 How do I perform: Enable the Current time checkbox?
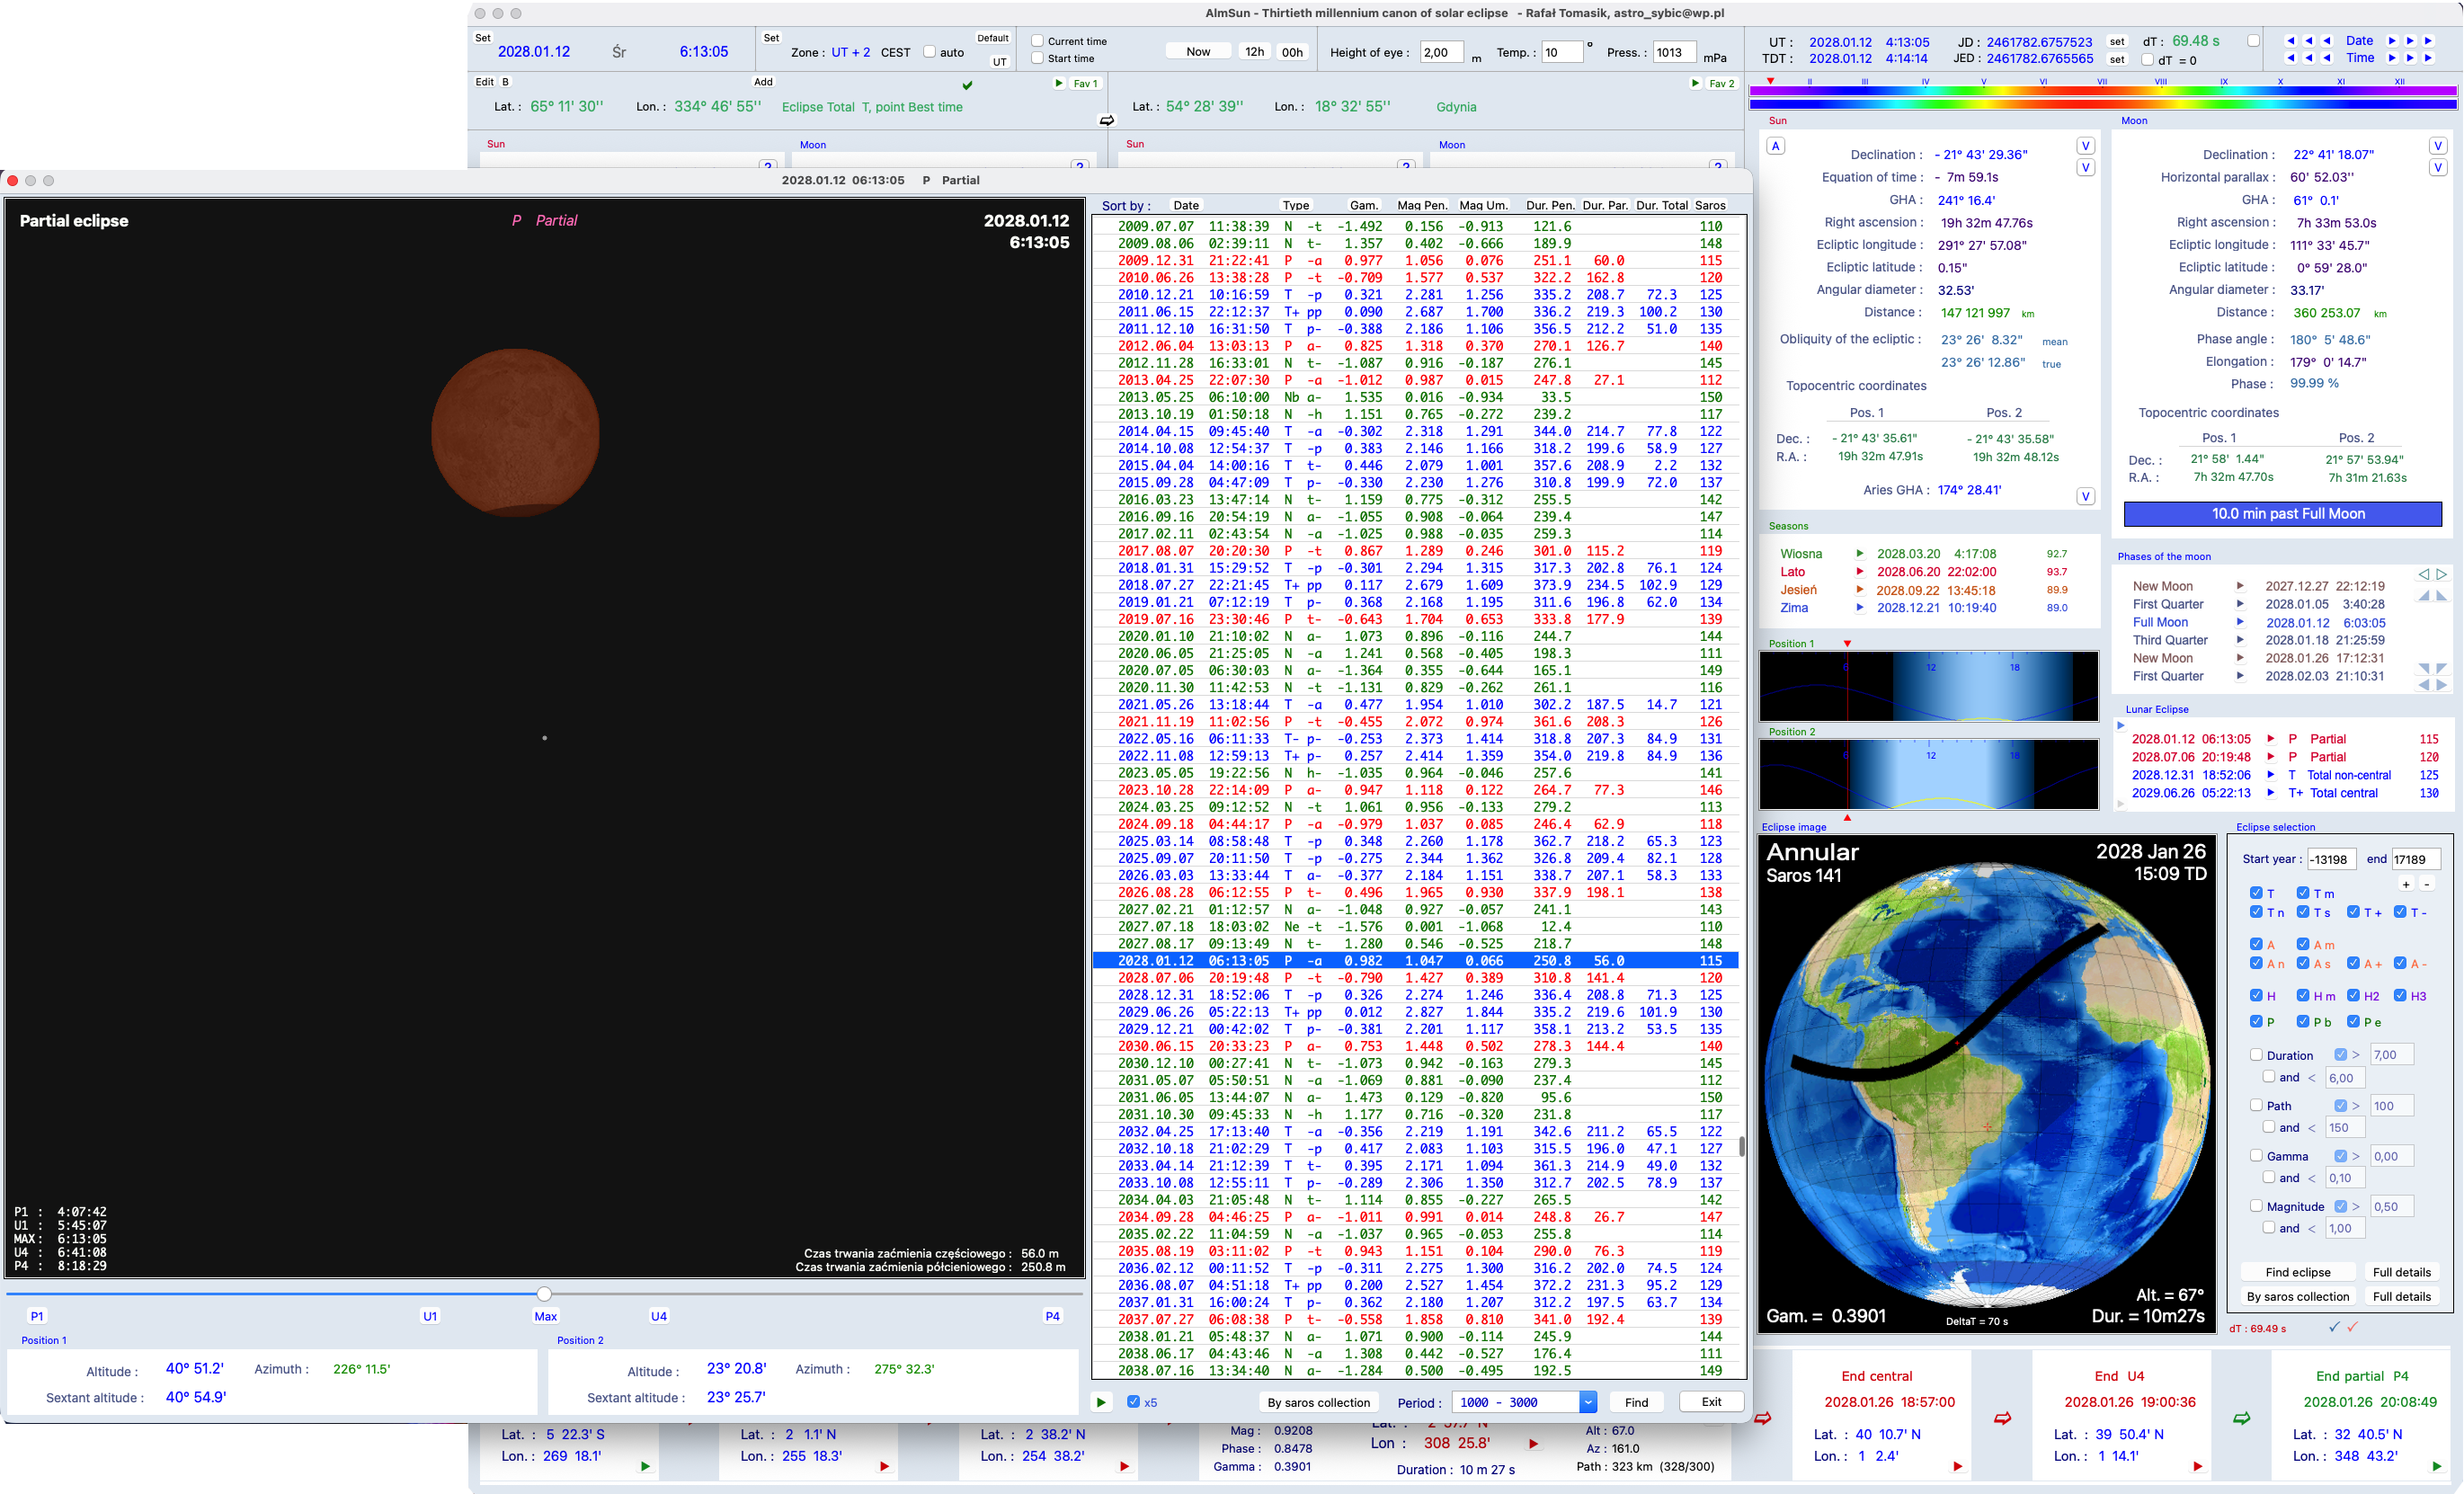coord(1038,41)
